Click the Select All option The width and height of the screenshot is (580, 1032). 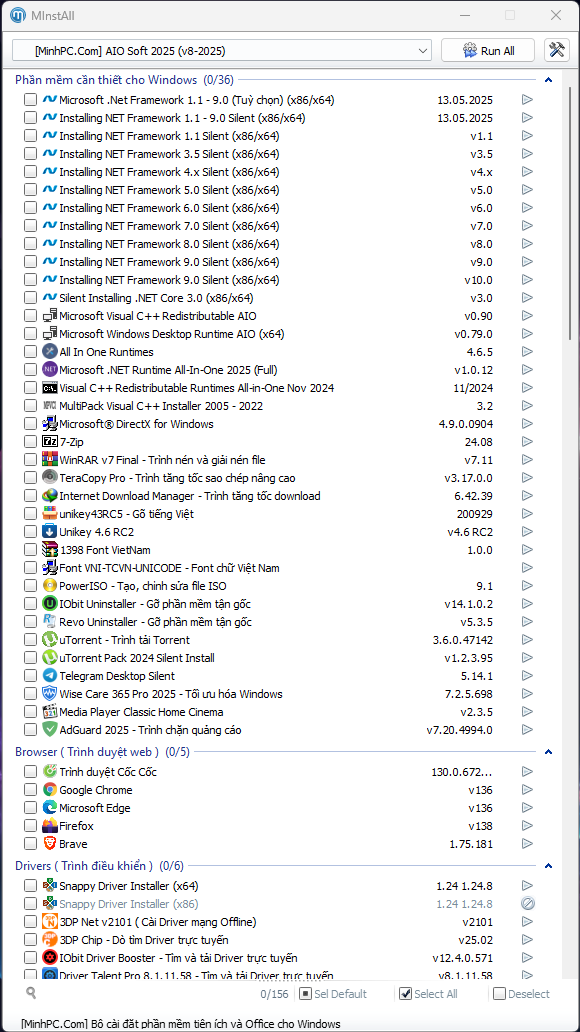(x=429, y=994)
